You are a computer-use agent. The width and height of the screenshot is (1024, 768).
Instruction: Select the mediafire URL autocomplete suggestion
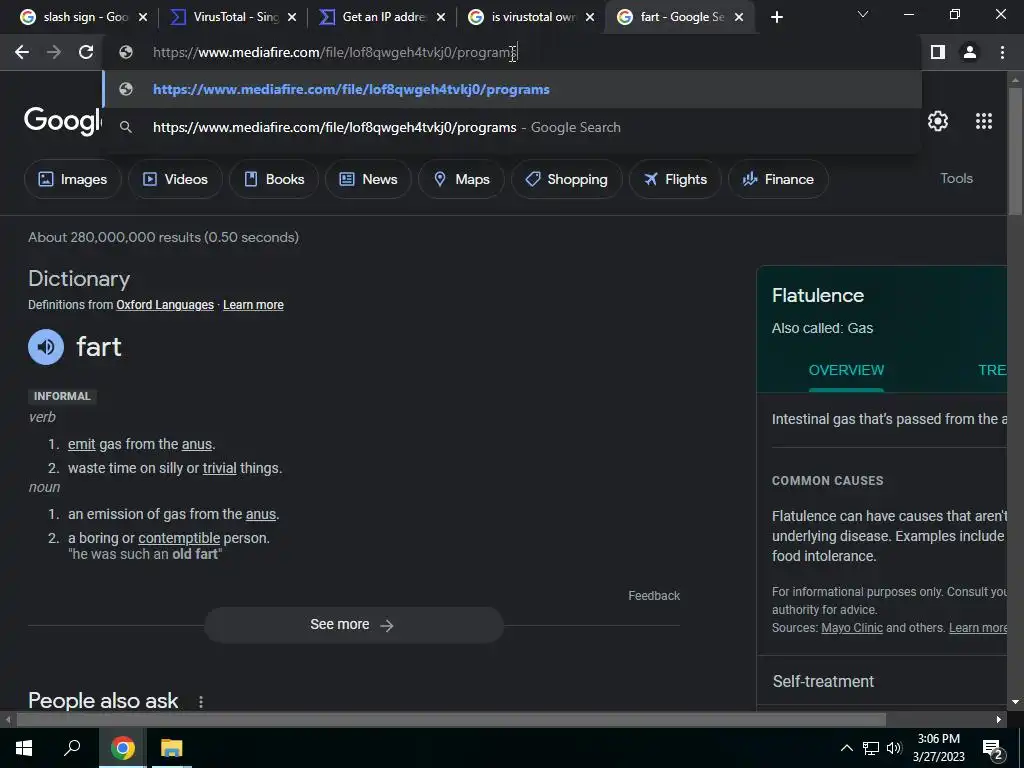coord(513,89)
